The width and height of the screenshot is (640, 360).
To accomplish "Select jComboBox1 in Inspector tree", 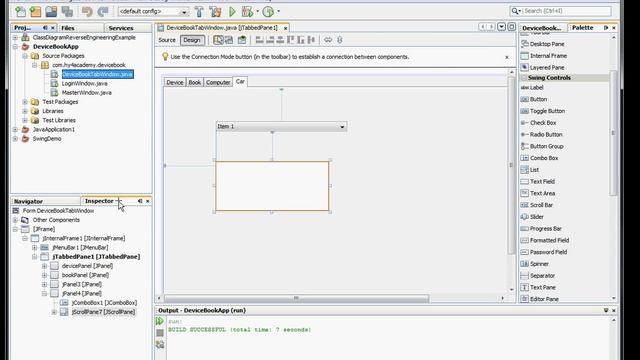I will [104, 303].
